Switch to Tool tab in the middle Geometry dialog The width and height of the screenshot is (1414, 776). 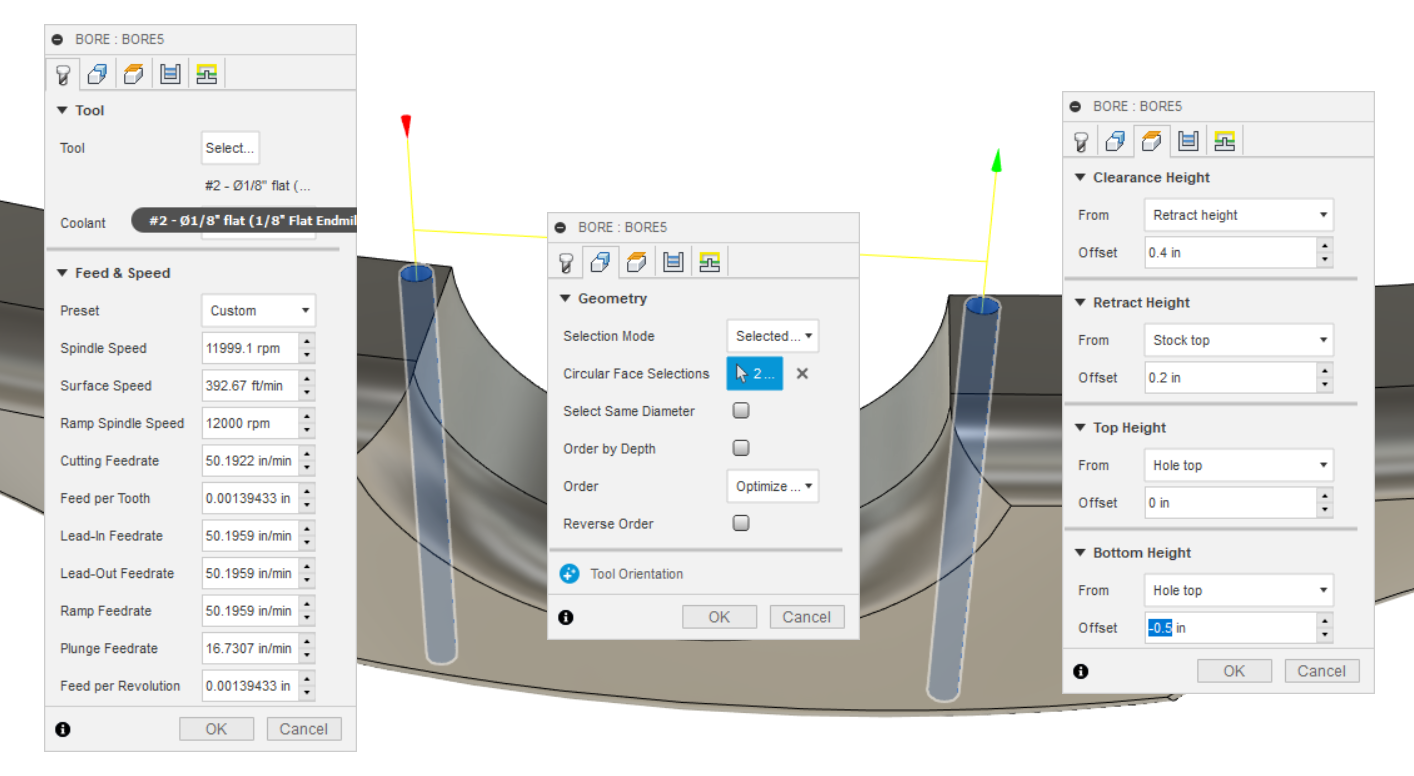pyautogui.click(x=565, y=262)
